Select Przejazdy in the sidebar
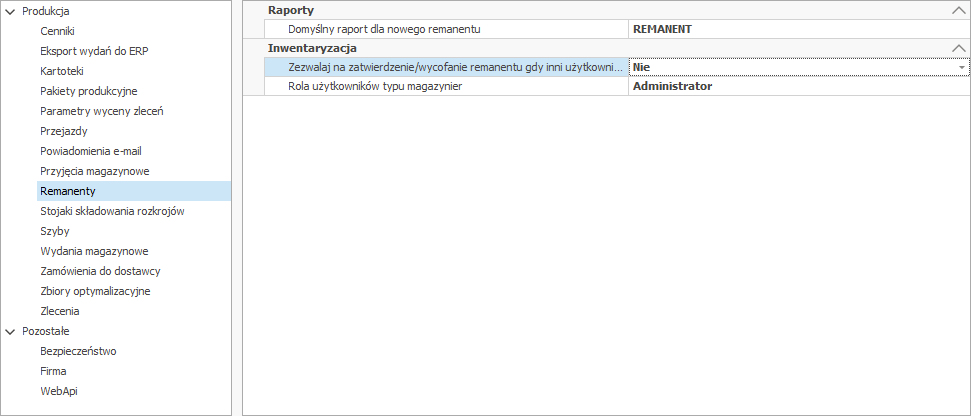Screen dimensions: 971x416 [x=62, y=130]
